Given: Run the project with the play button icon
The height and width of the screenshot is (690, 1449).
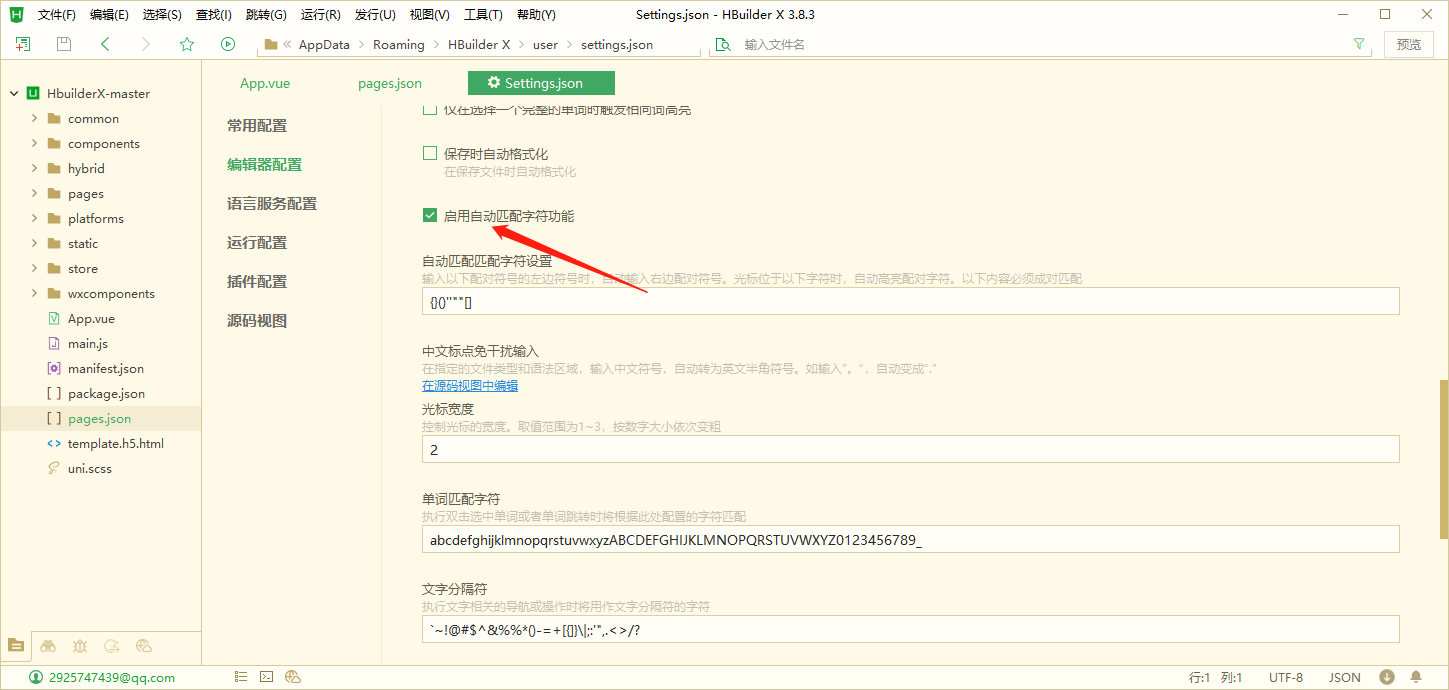Looking at the screenshot, I should click(x=227, y=44).
